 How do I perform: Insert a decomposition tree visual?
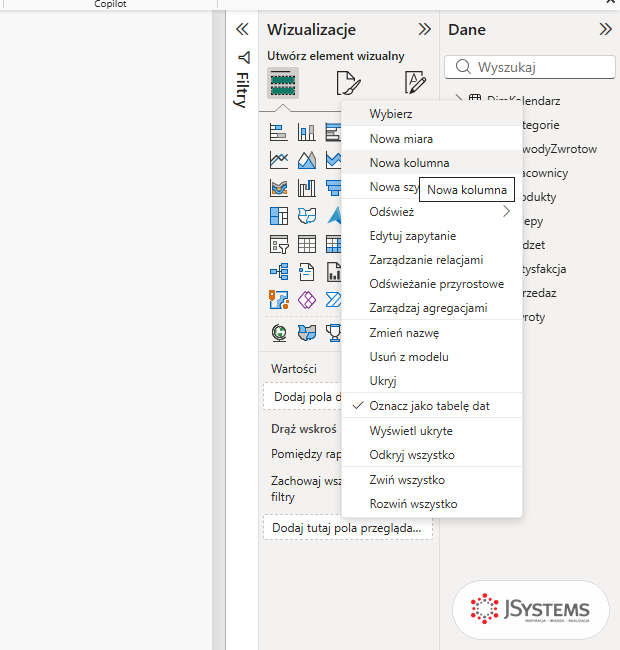tap(279, 272)
